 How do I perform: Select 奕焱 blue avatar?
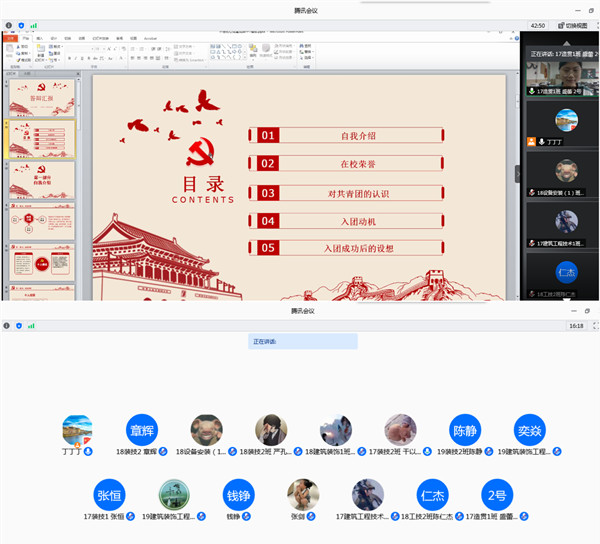(530, 430)
